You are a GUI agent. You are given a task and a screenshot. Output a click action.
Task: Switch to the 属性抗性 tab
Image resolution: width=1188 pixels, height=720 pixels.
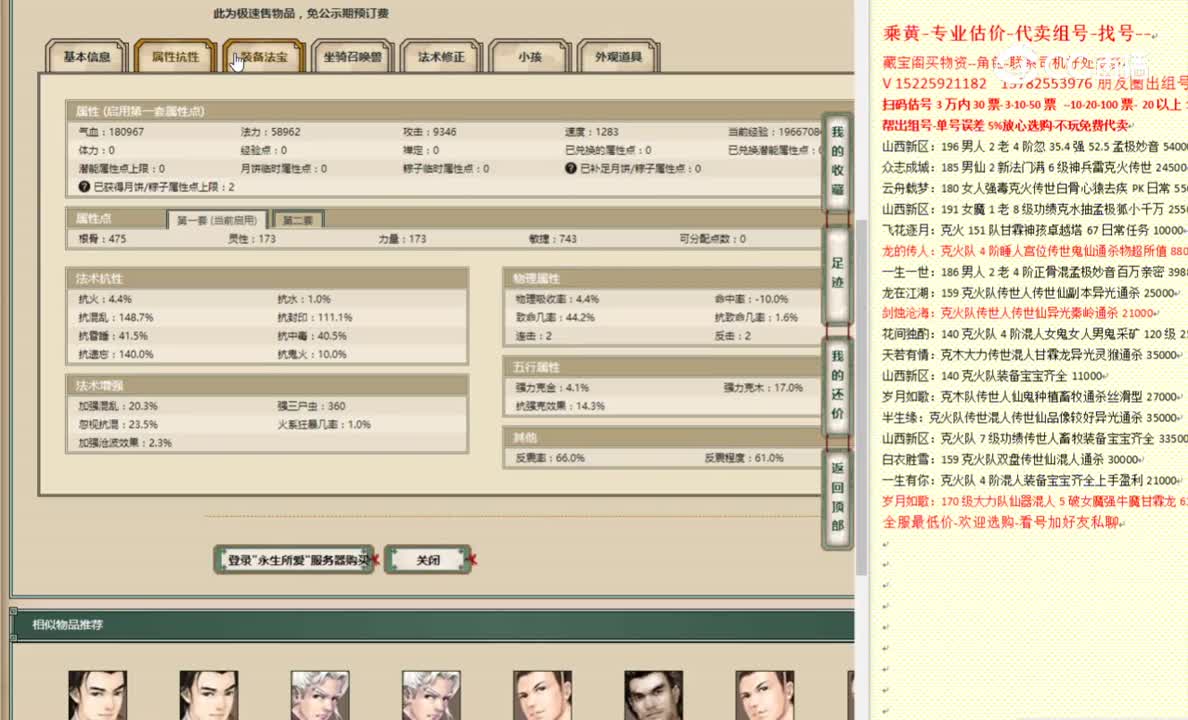pos(175,57)
